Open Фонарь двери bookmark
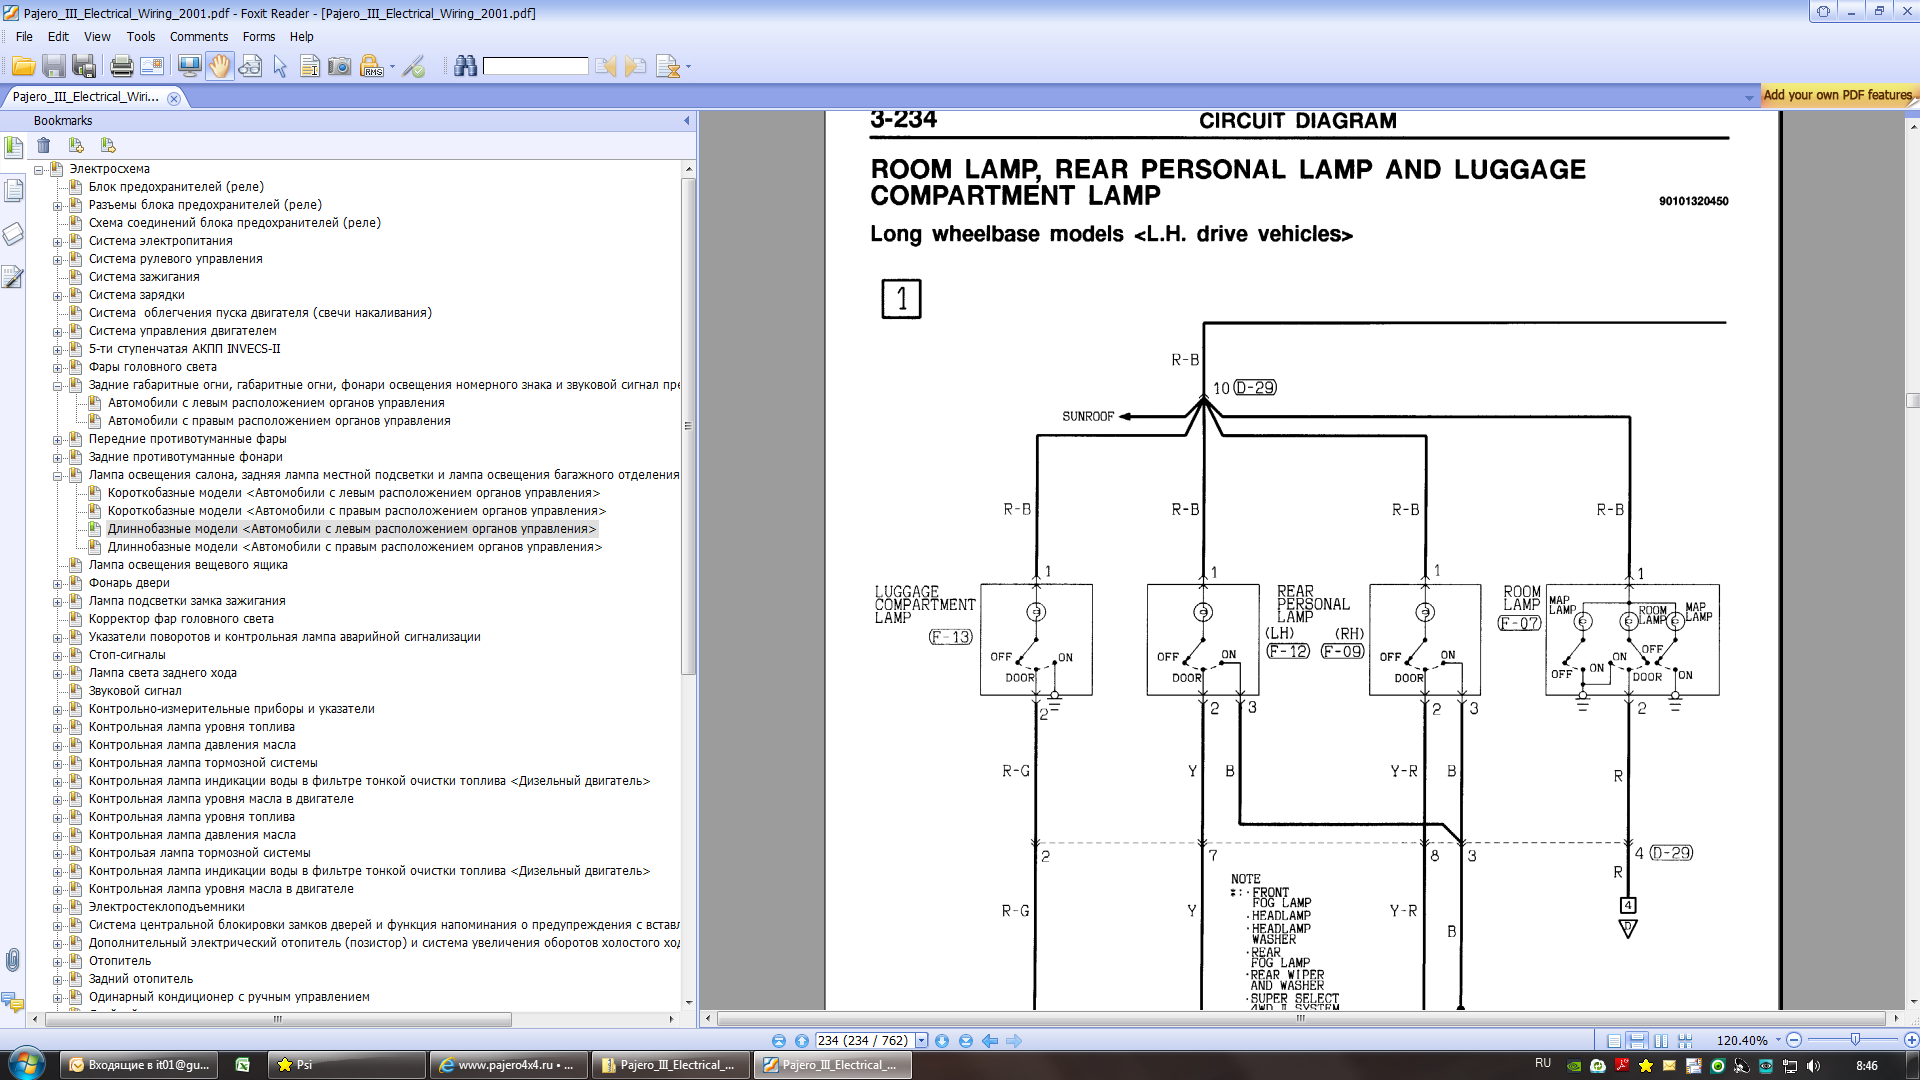 (129, 583)
